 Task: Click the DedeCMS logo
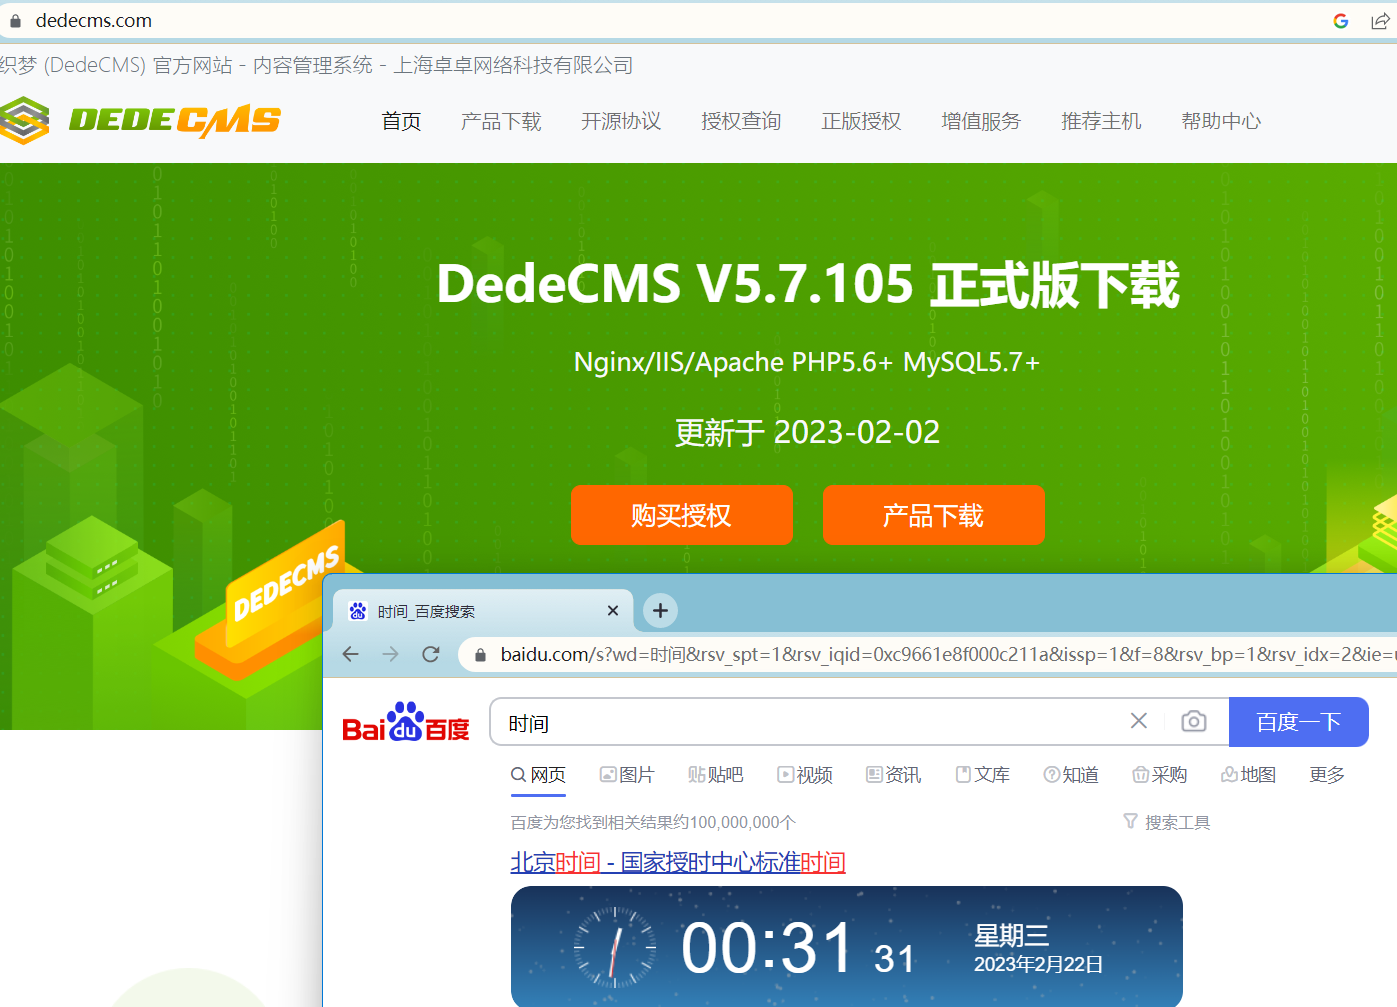tap(140, 121)
